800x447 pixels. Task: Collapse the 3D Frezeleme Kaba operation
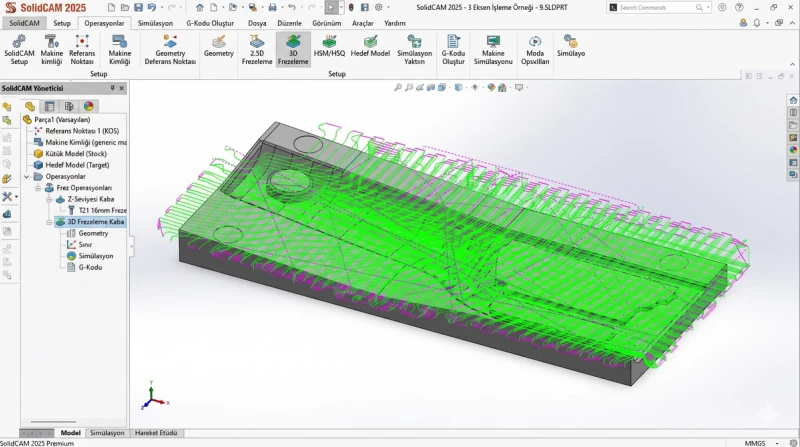tap(49, 222)
